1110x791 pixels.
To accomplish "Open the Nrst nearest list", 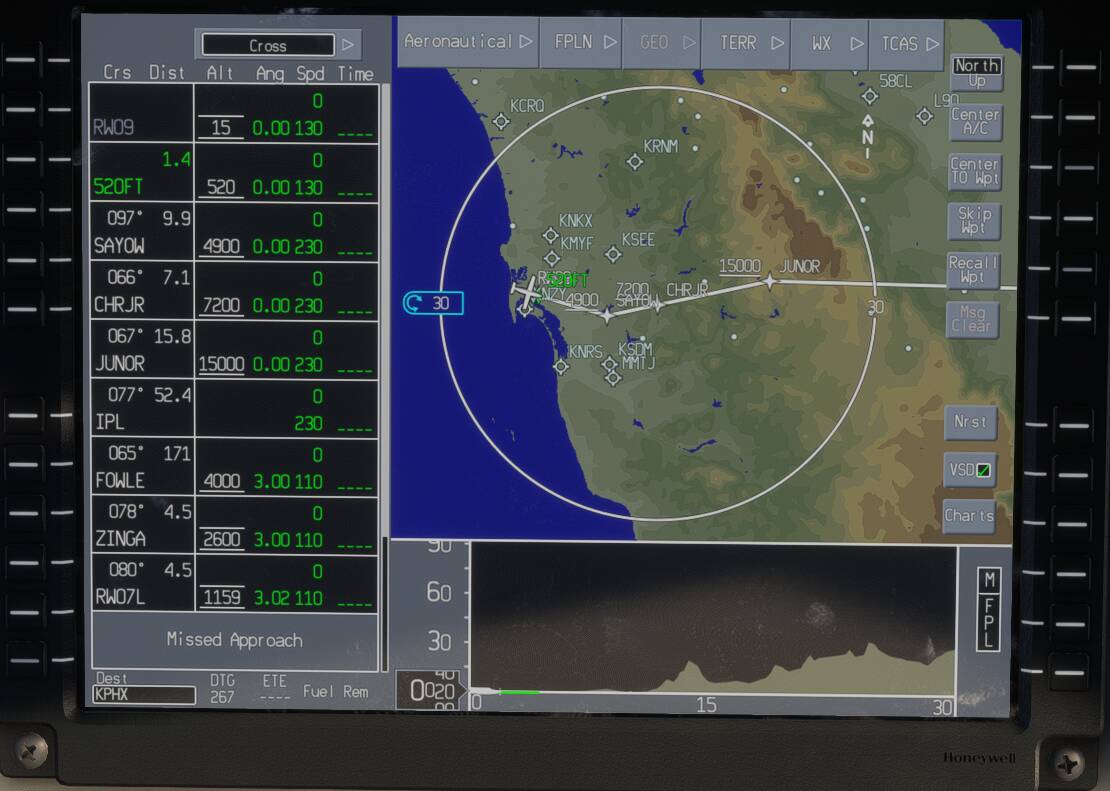I will click(971, 422).
